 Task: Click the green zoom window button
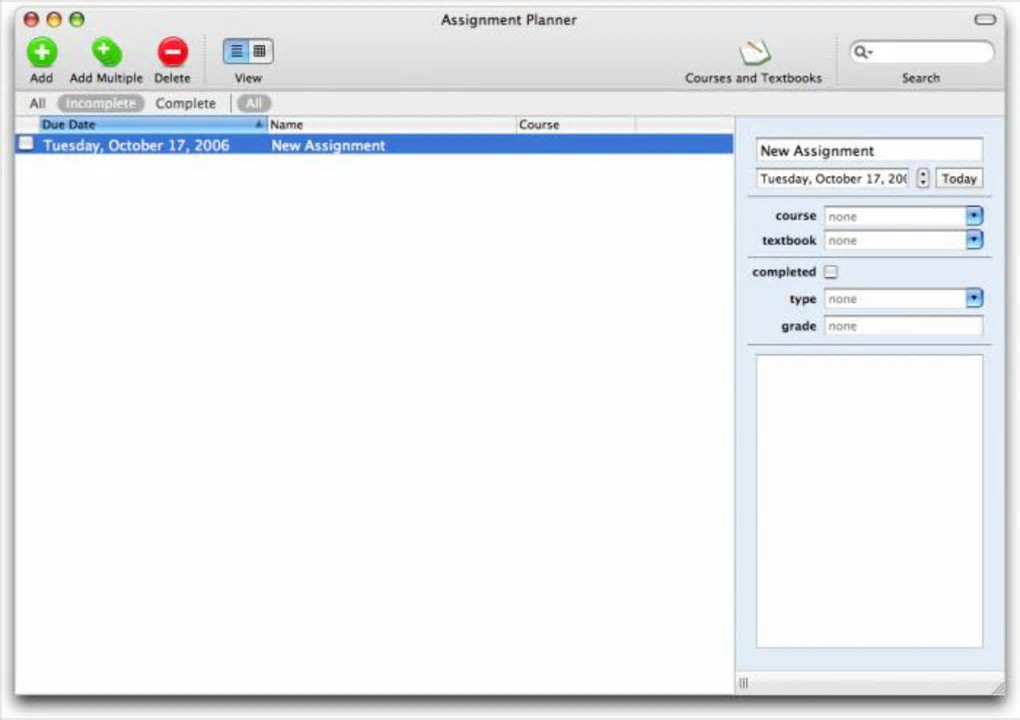[77, 20]
